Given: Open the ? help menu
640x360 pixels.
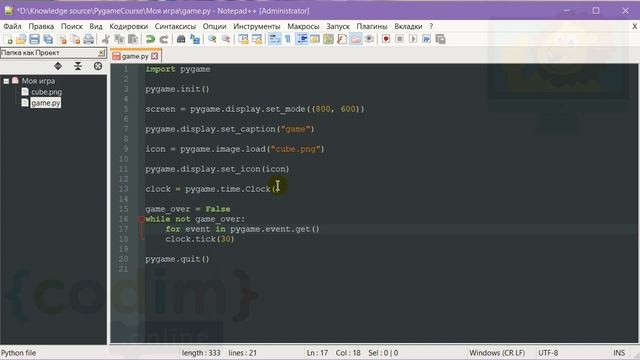Looking at the screenshot, I should (431, 26).
